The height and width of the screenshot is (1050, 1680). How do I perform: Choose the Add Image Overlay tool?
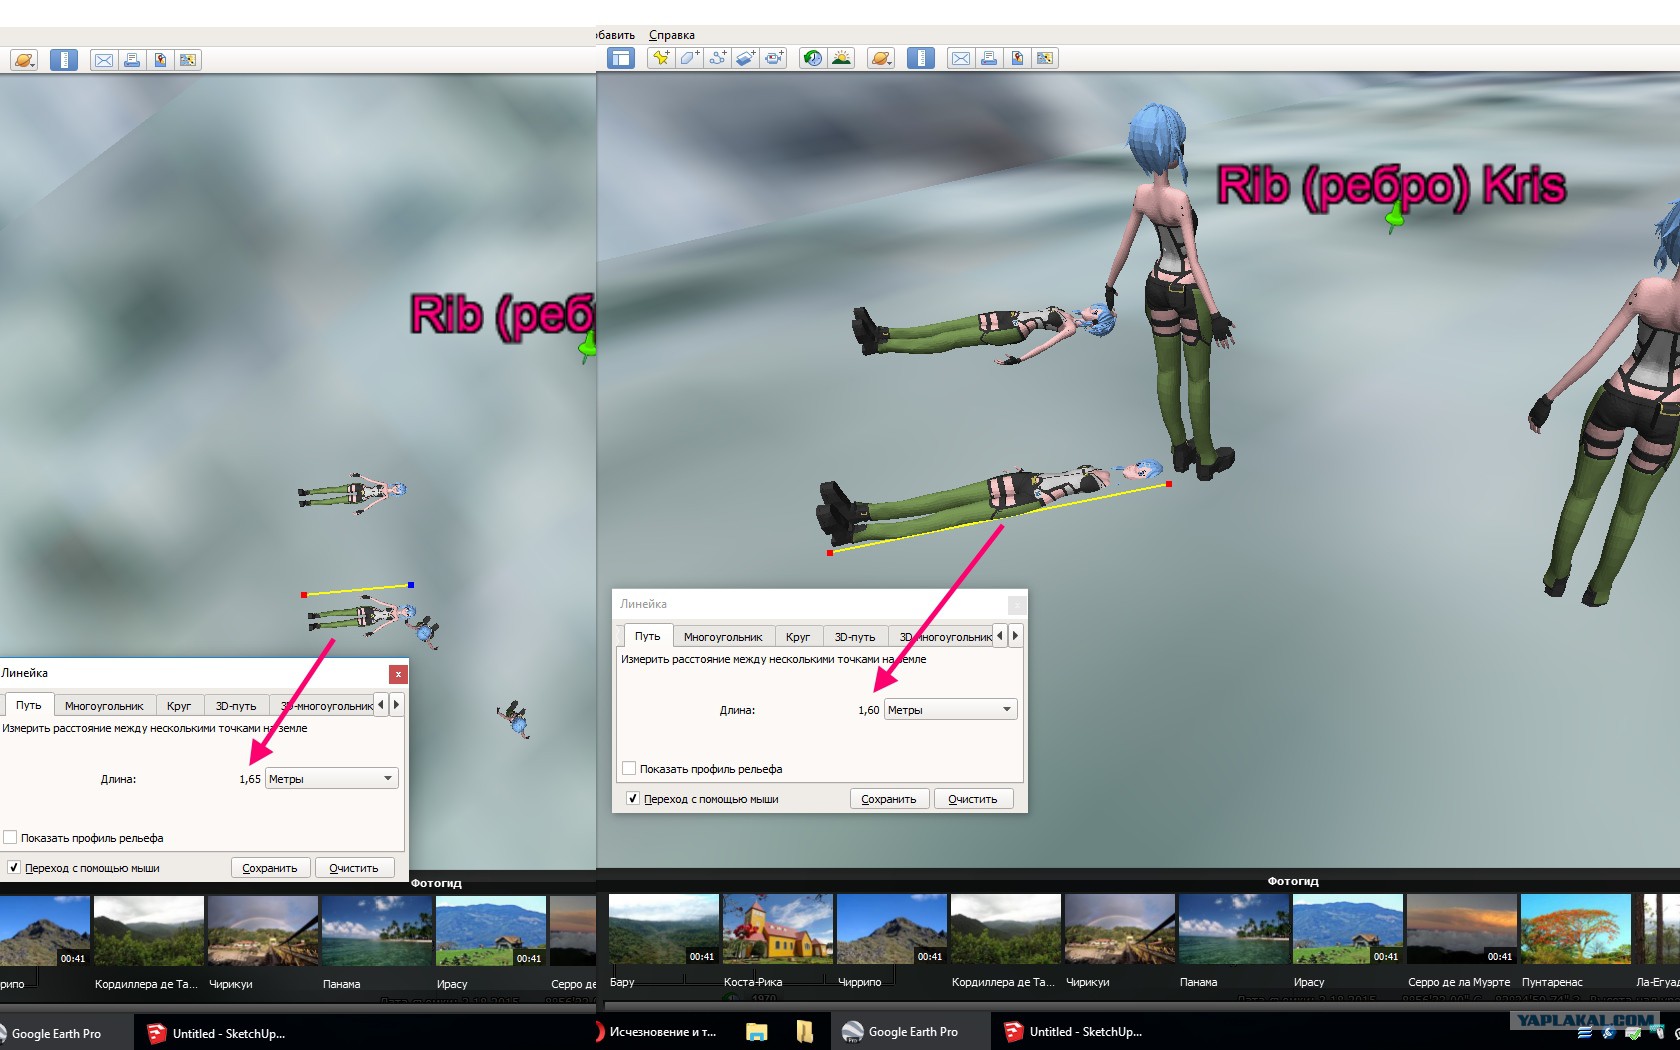point(745,58)
